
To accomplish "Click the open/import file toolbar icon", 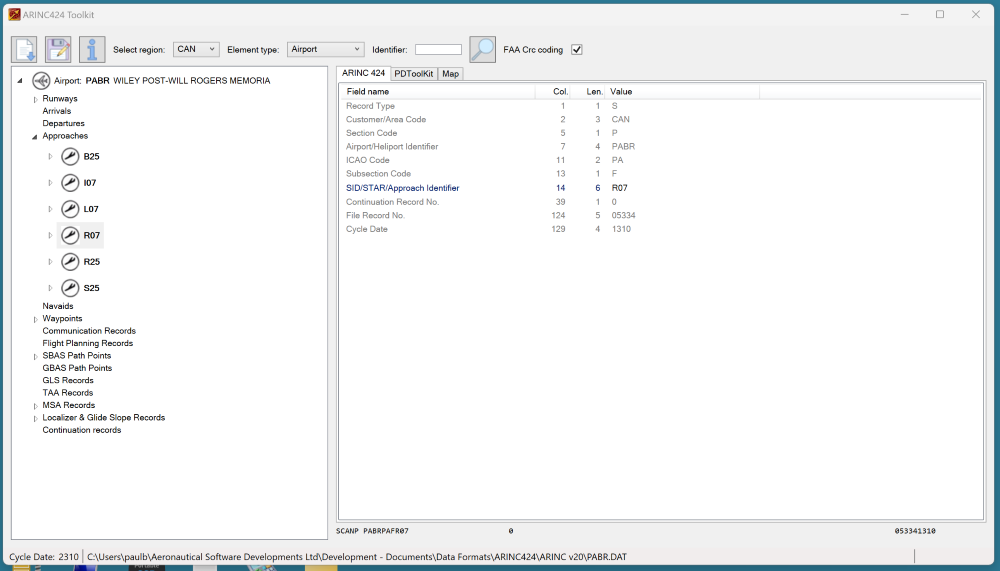I will coord(24,49).
